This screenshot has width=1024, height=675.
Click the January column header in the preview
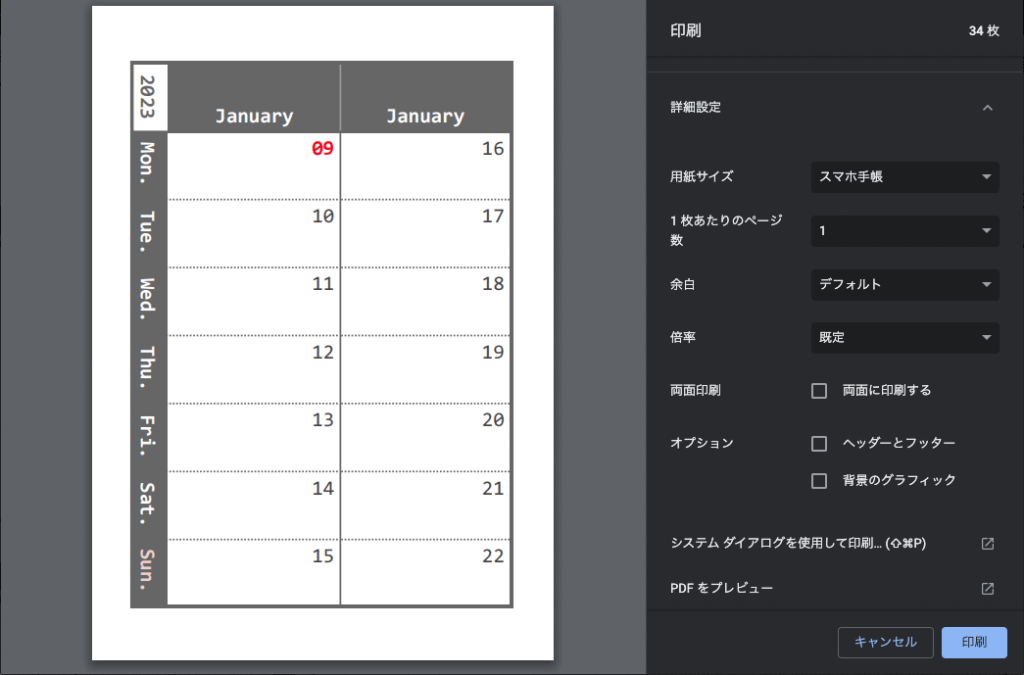253,115
